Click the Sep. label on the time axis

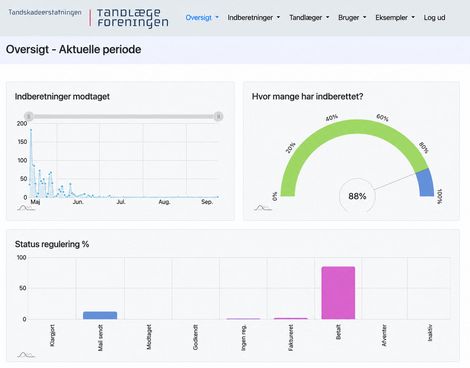(207, 202)
